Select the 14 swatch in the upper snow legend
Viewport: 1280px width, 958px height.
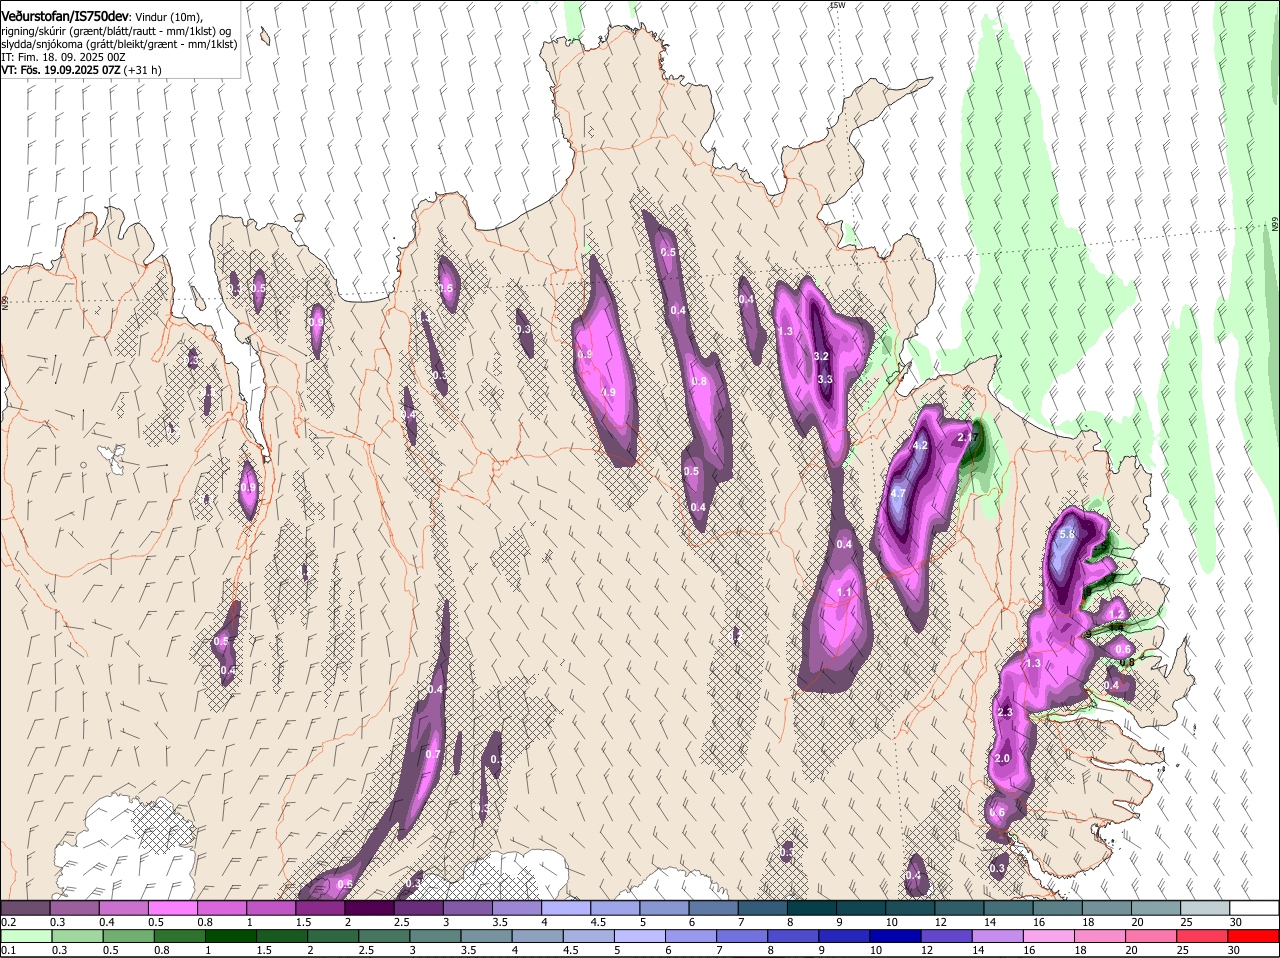(x=1009, y=907)
